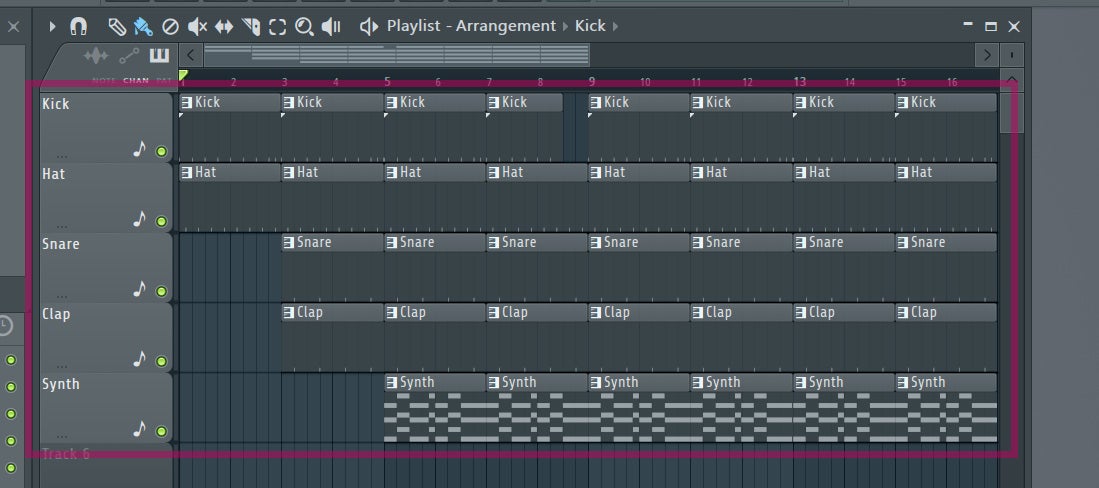Open clip menu of Hat clip at bar 3
1099x488 pixels.
pyautogui.click(x=289, y=172)
